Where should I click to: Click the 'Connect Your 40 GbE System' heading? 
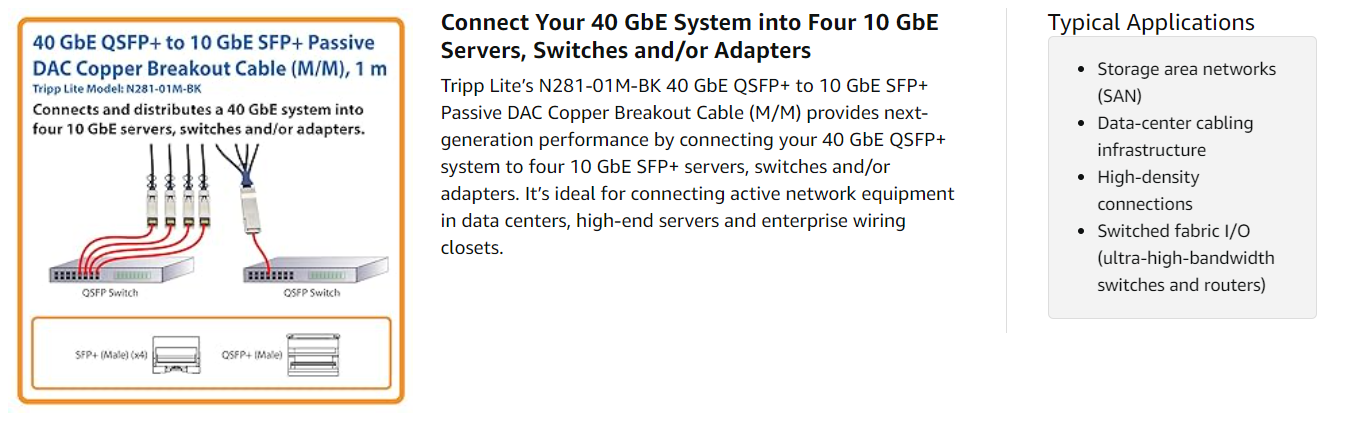[689, 36]
